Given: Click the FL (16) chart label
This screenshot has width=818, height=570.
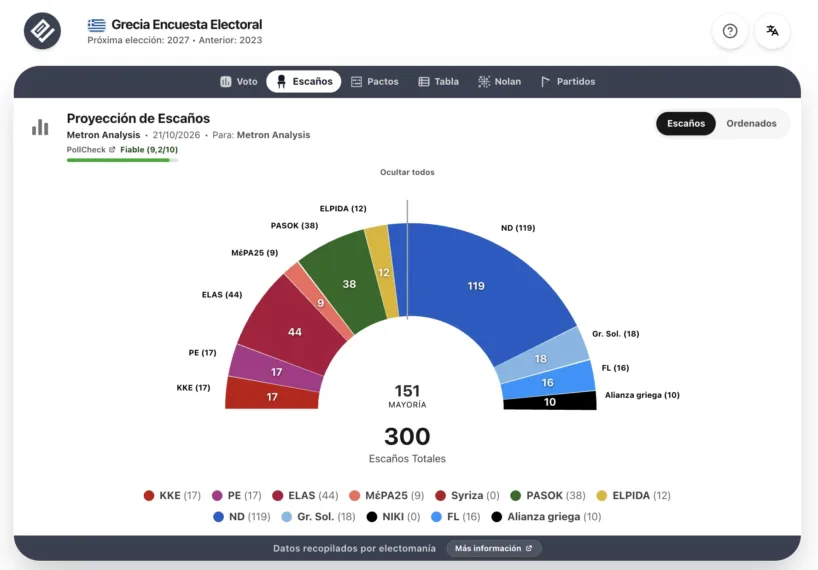Looking at the screenshot, I should 615,368.
